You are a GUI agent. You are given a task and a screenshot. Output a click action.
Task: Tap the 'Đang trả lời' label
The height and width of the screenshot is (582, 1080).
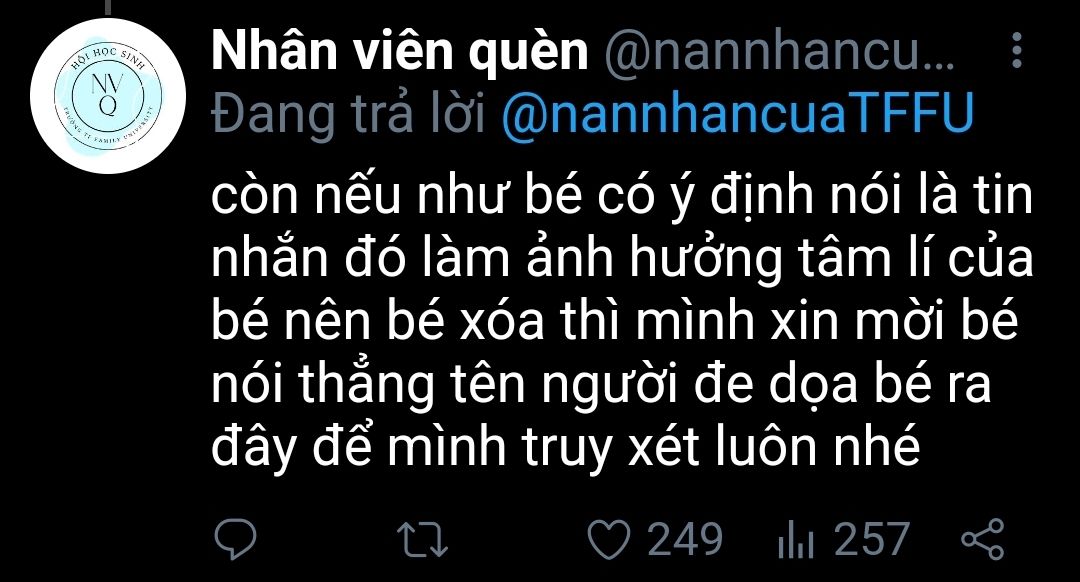pos(350,114)
